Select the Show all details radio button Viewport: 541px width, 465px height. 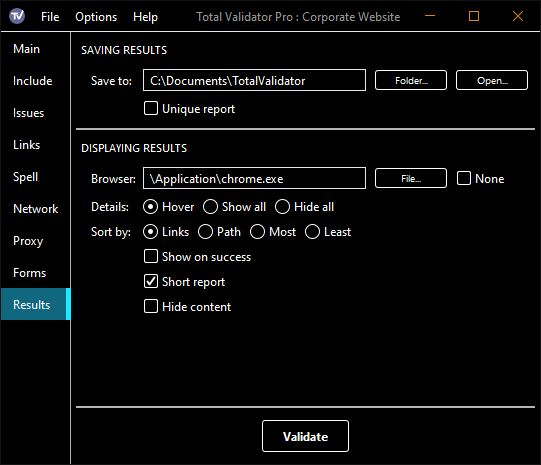pos(210,207)
